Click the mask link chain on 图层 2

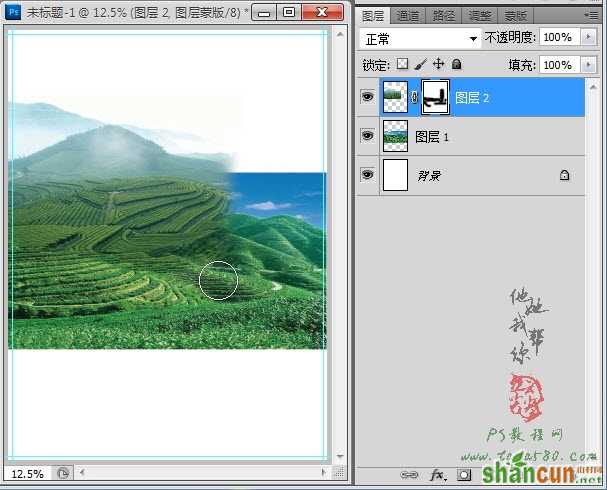pyautogui.click(x=414, y=97)
